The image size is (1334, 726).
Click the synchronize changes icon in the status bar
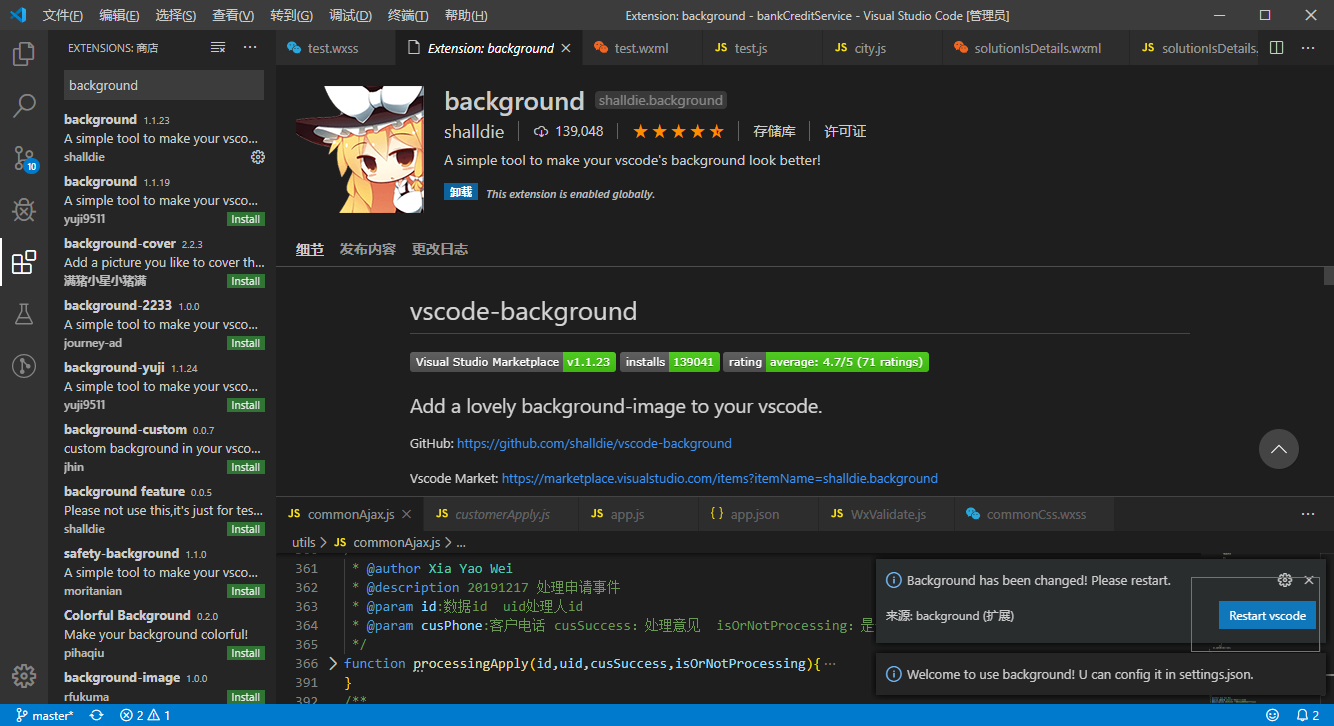click(x=96, y=715)
